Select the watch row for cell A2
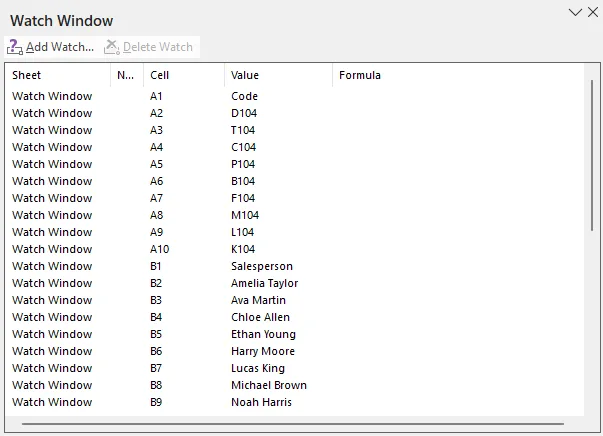The image size is (603, 436). click(294, 113)
